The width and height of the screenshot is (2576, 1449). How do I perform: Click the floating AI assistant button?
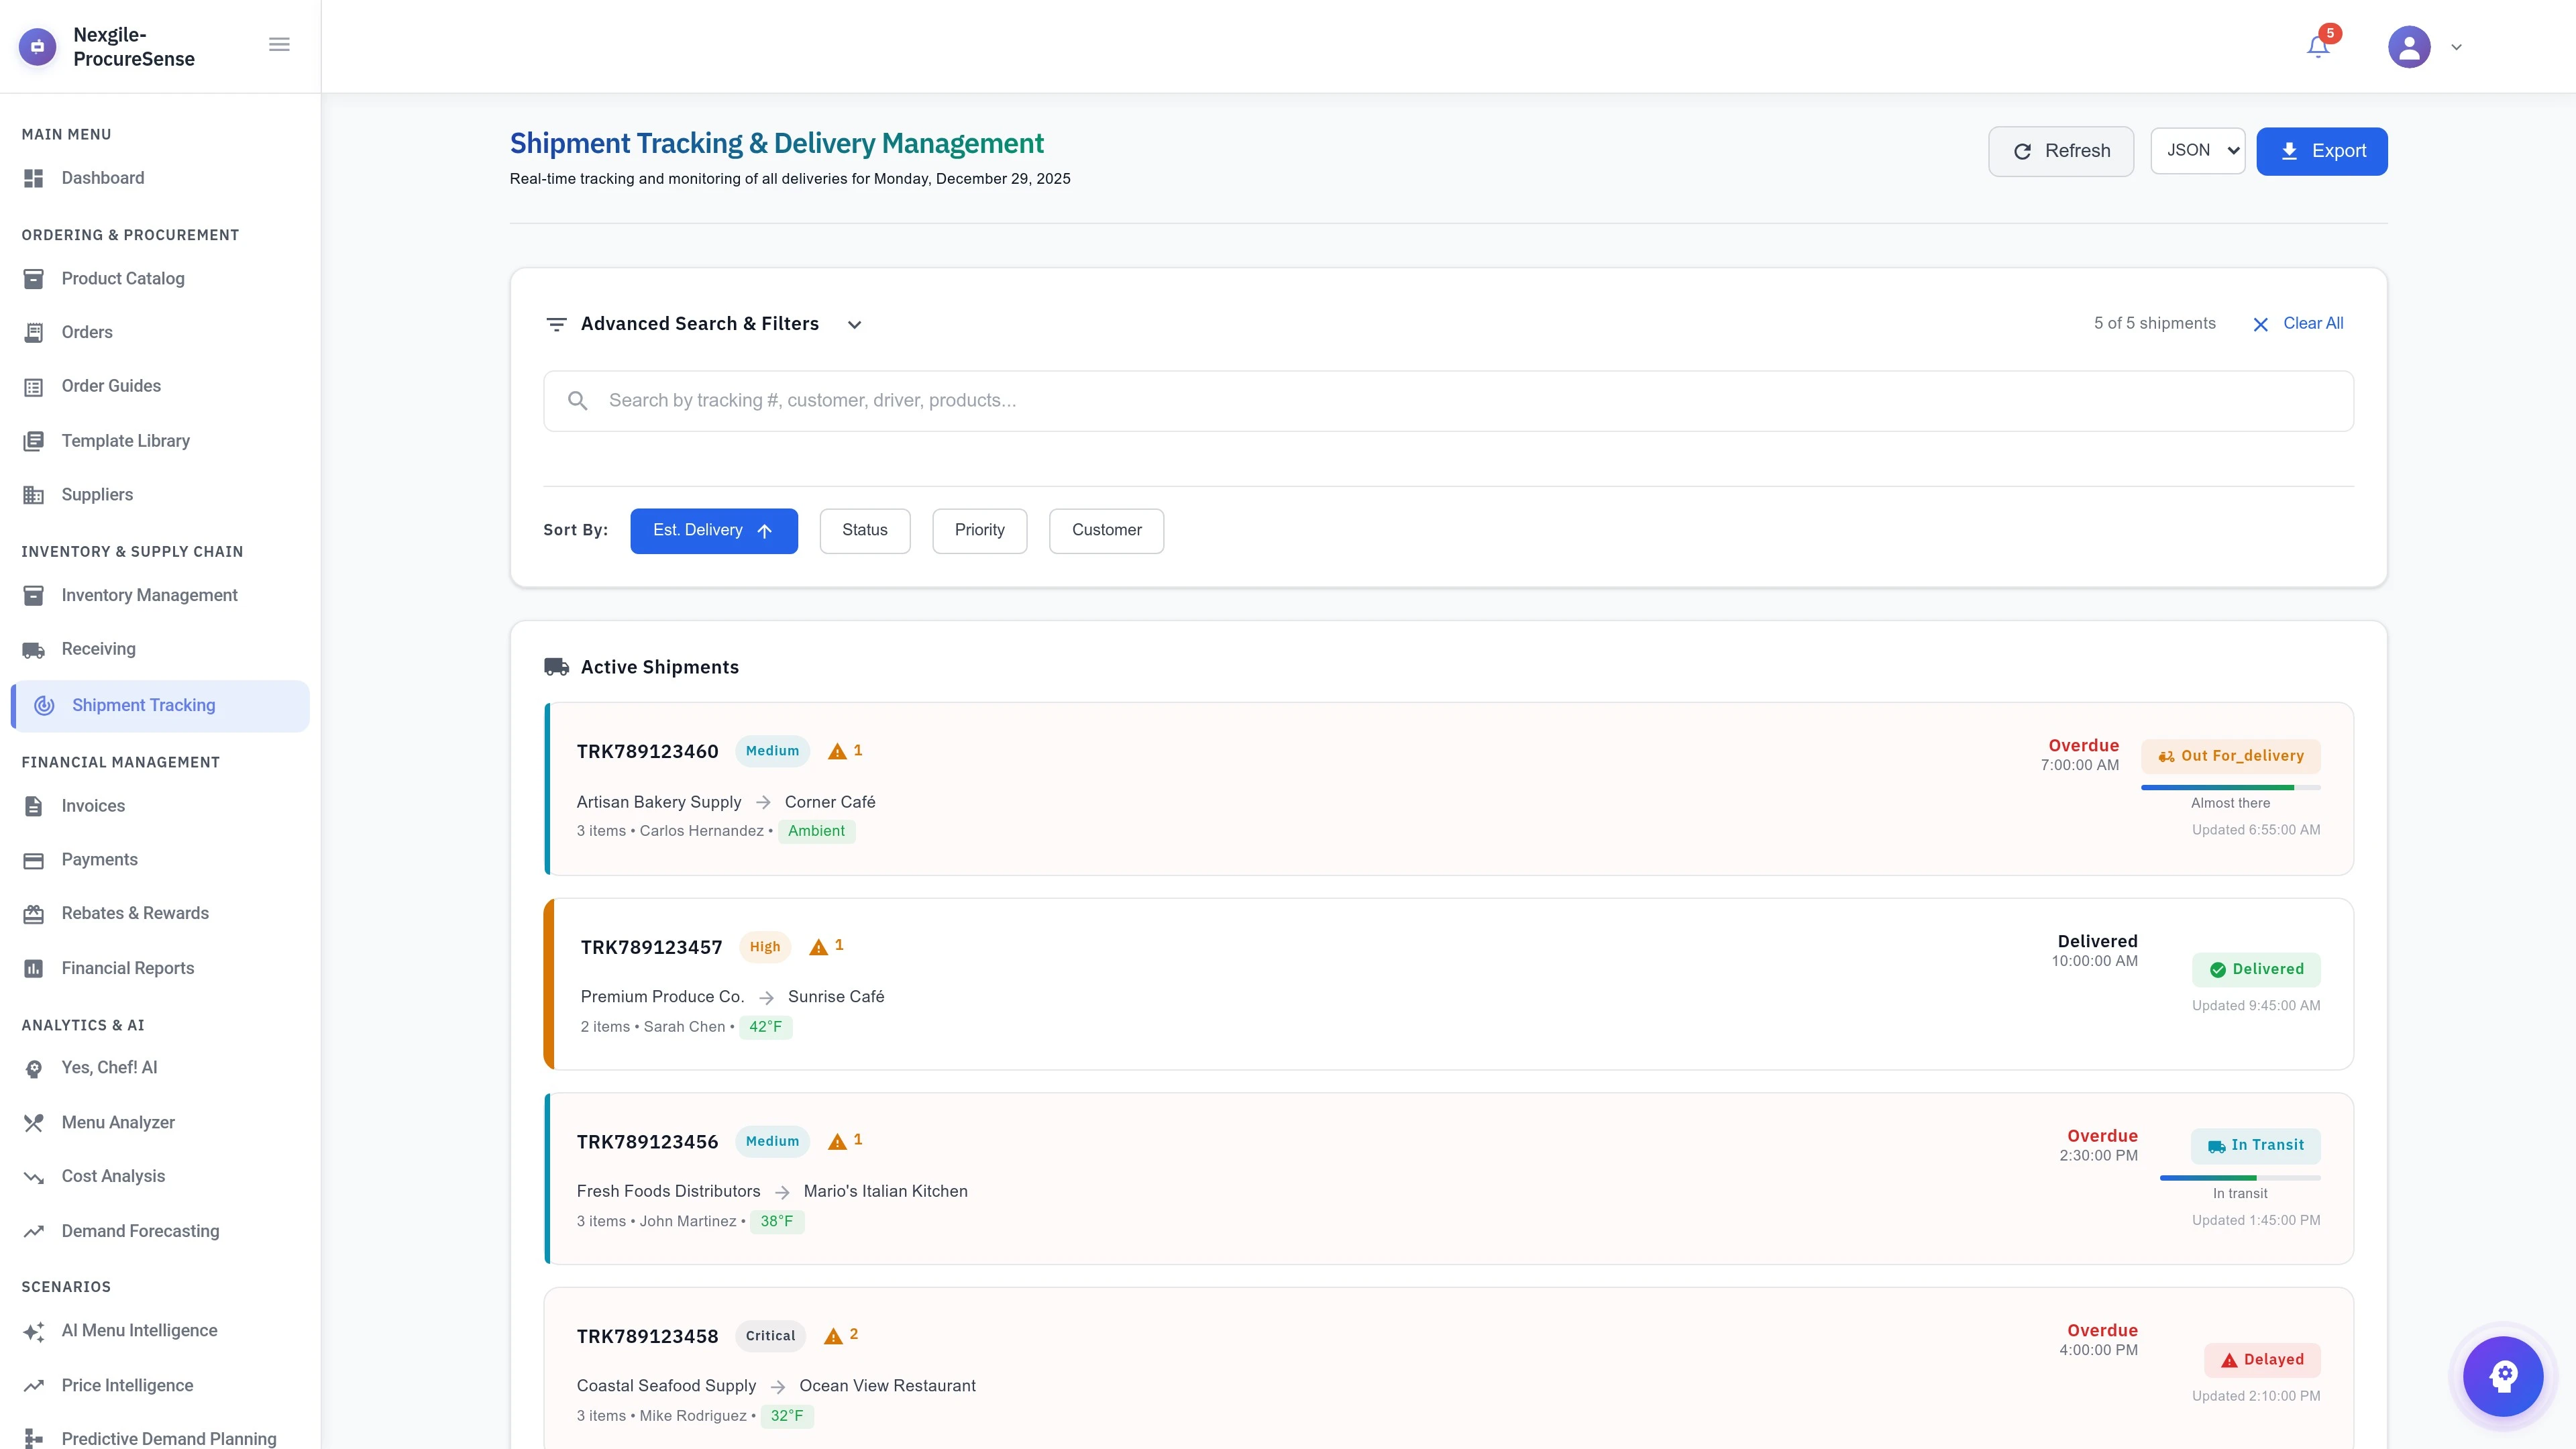point(2503,1376)
